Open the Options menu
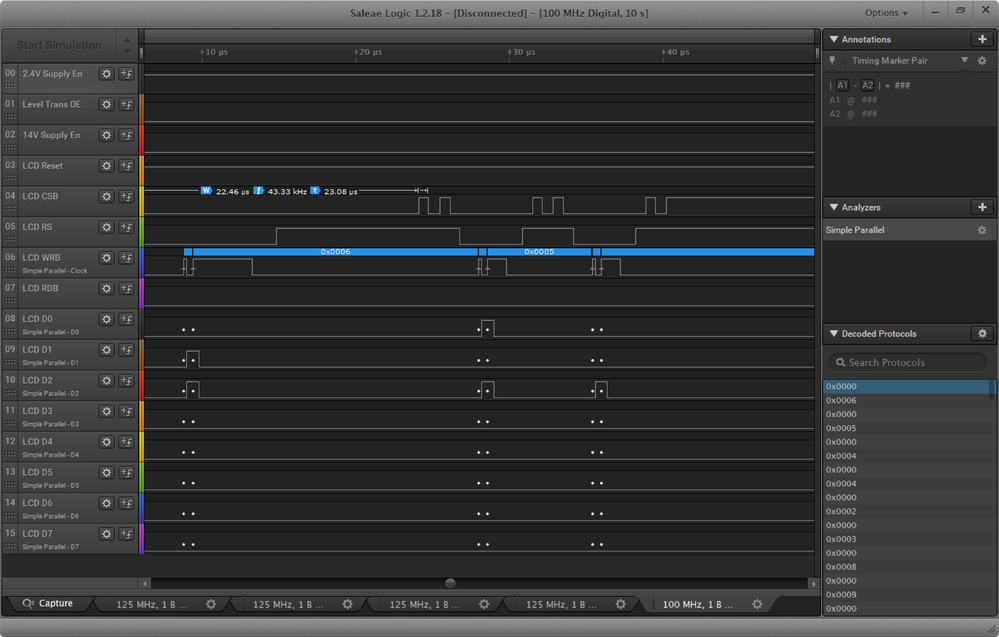This screenshot has width=999, height=637. click(886, 13)
